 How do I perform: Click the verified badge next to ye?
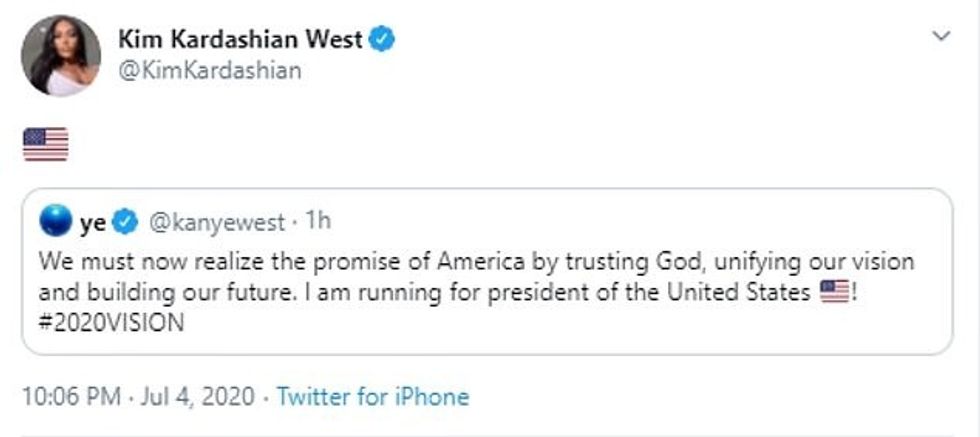[x=125, y=222]
